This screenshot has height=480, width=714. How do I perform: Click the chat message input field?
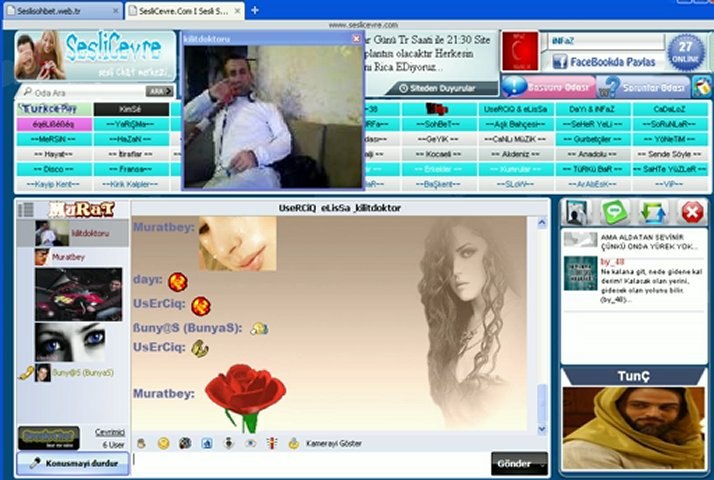click(x=311, y=464)
